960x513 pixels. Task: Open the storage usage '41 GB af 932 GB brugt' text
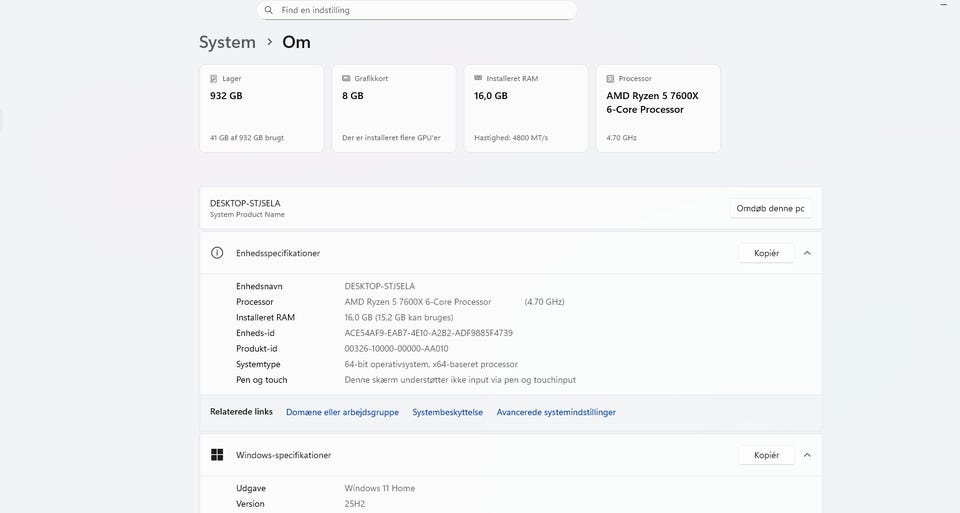(247, 137)
